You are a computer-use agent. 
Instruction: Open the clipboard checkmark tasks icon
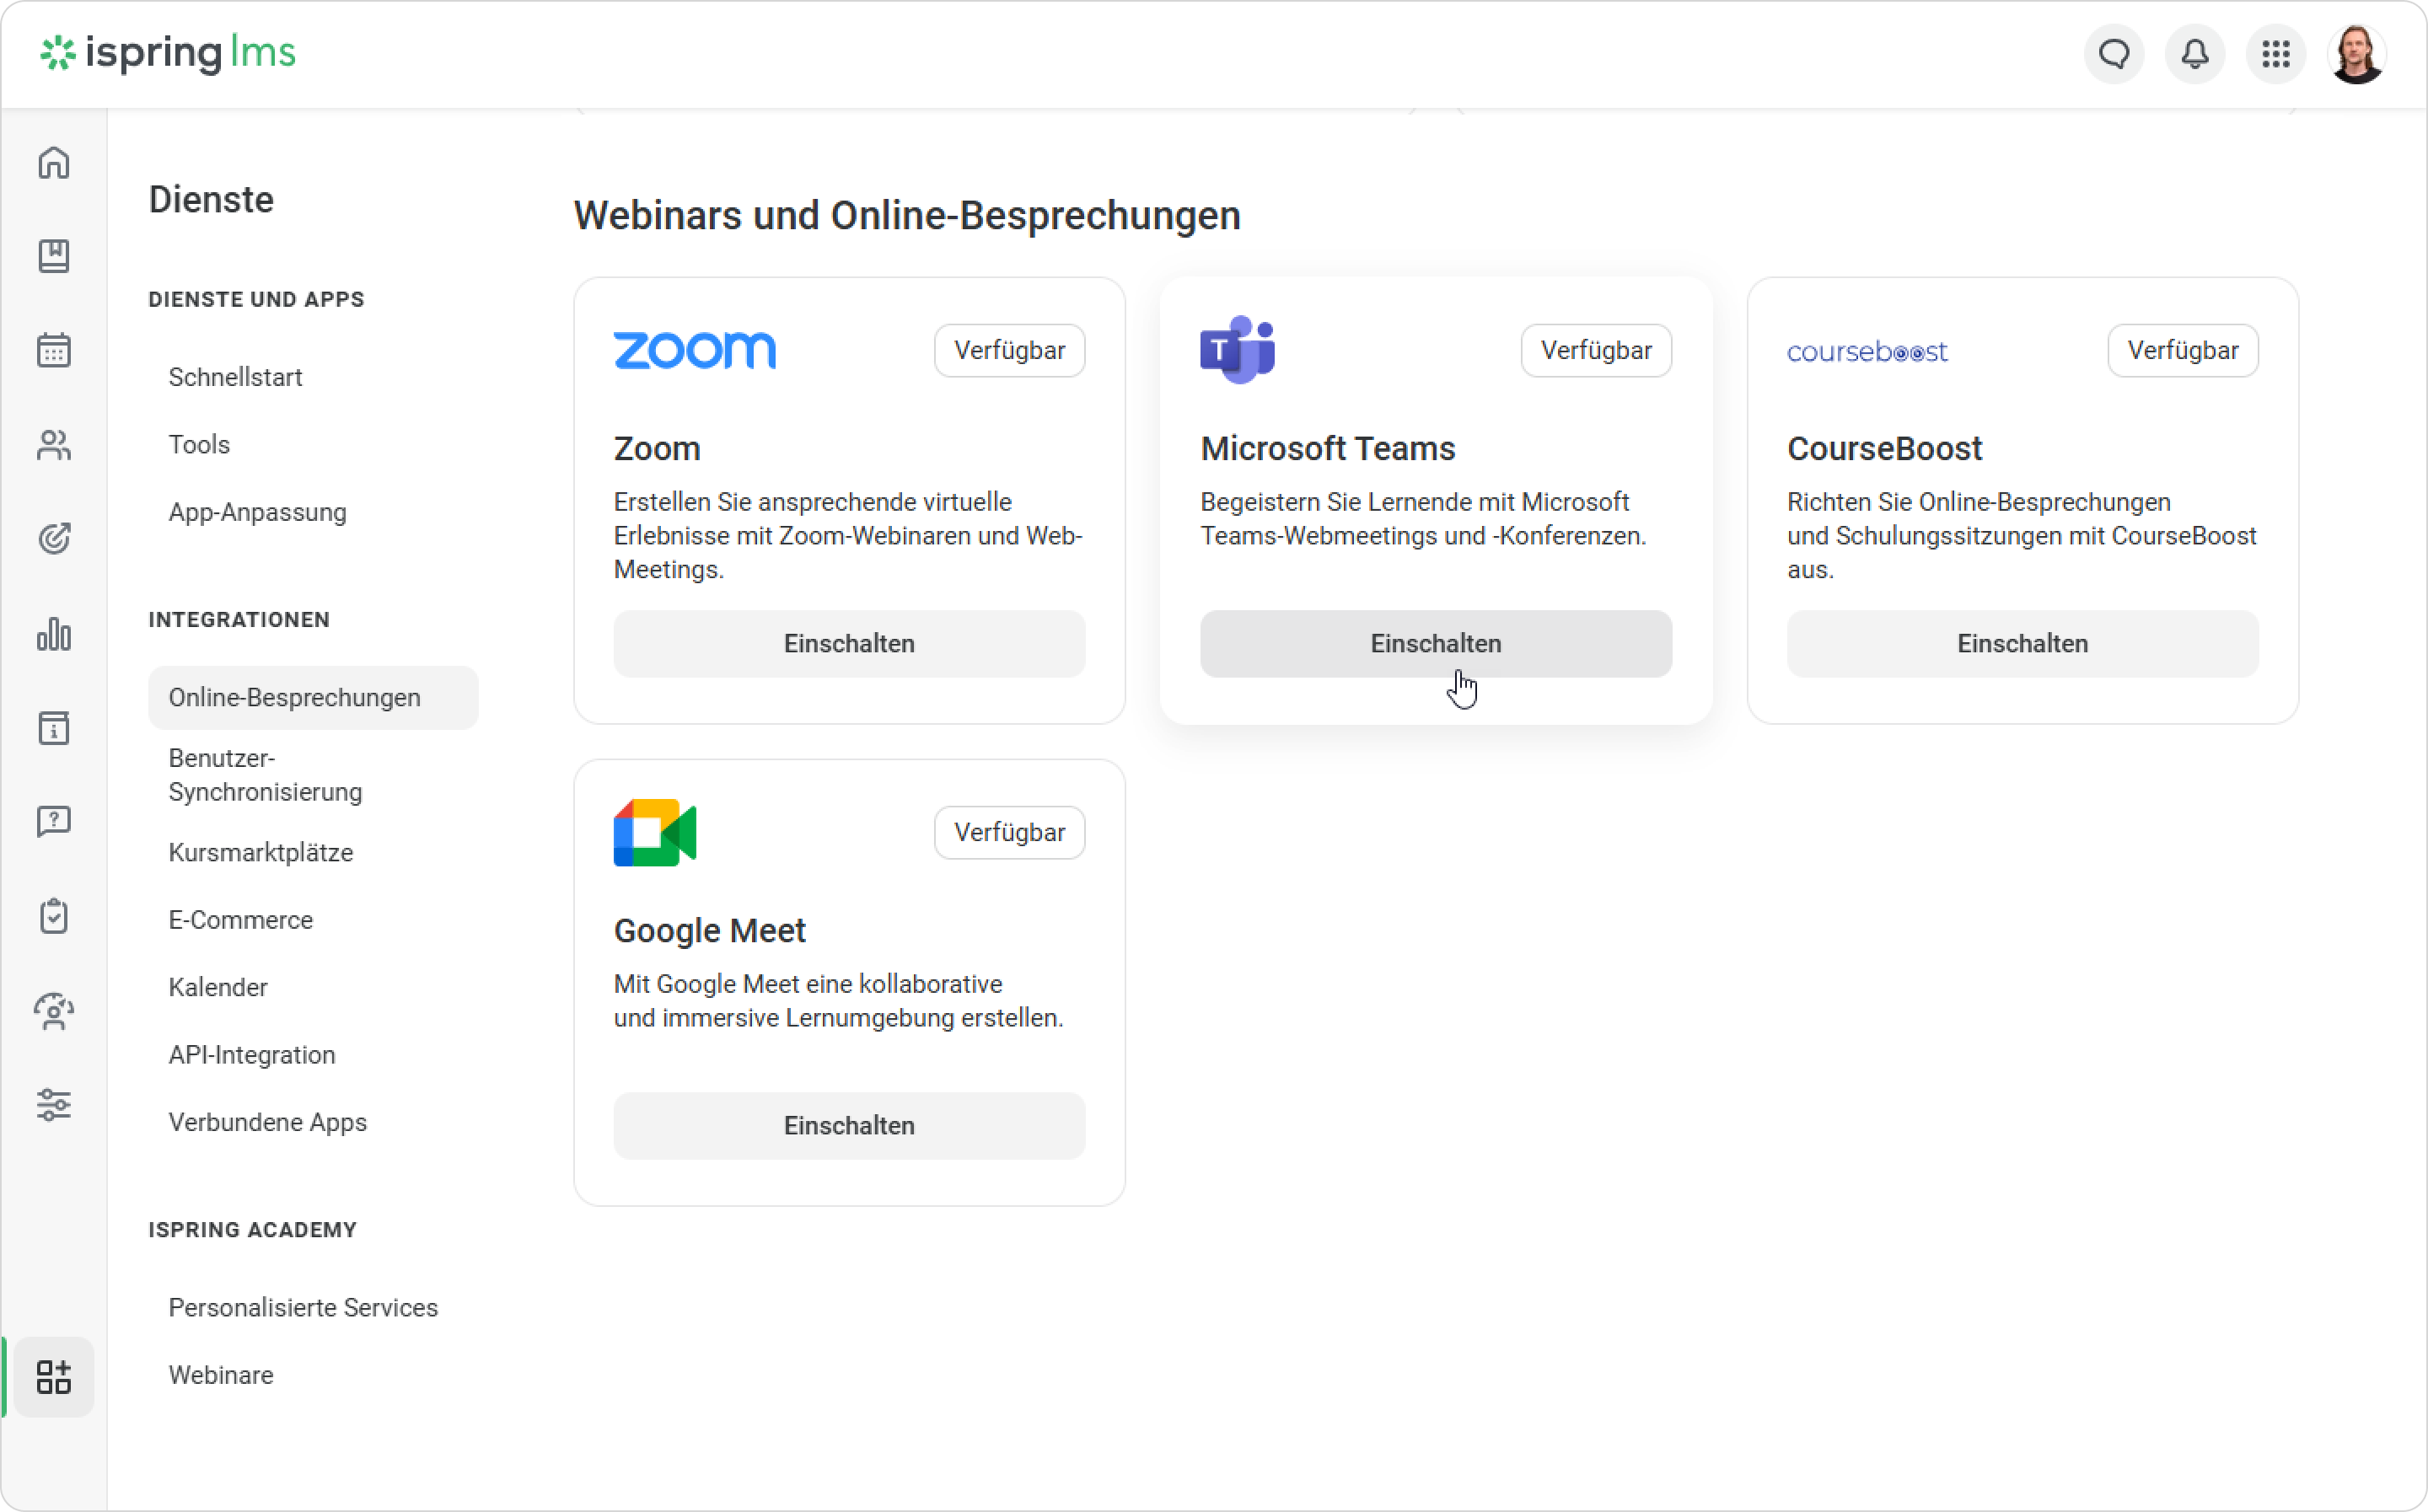54,916
